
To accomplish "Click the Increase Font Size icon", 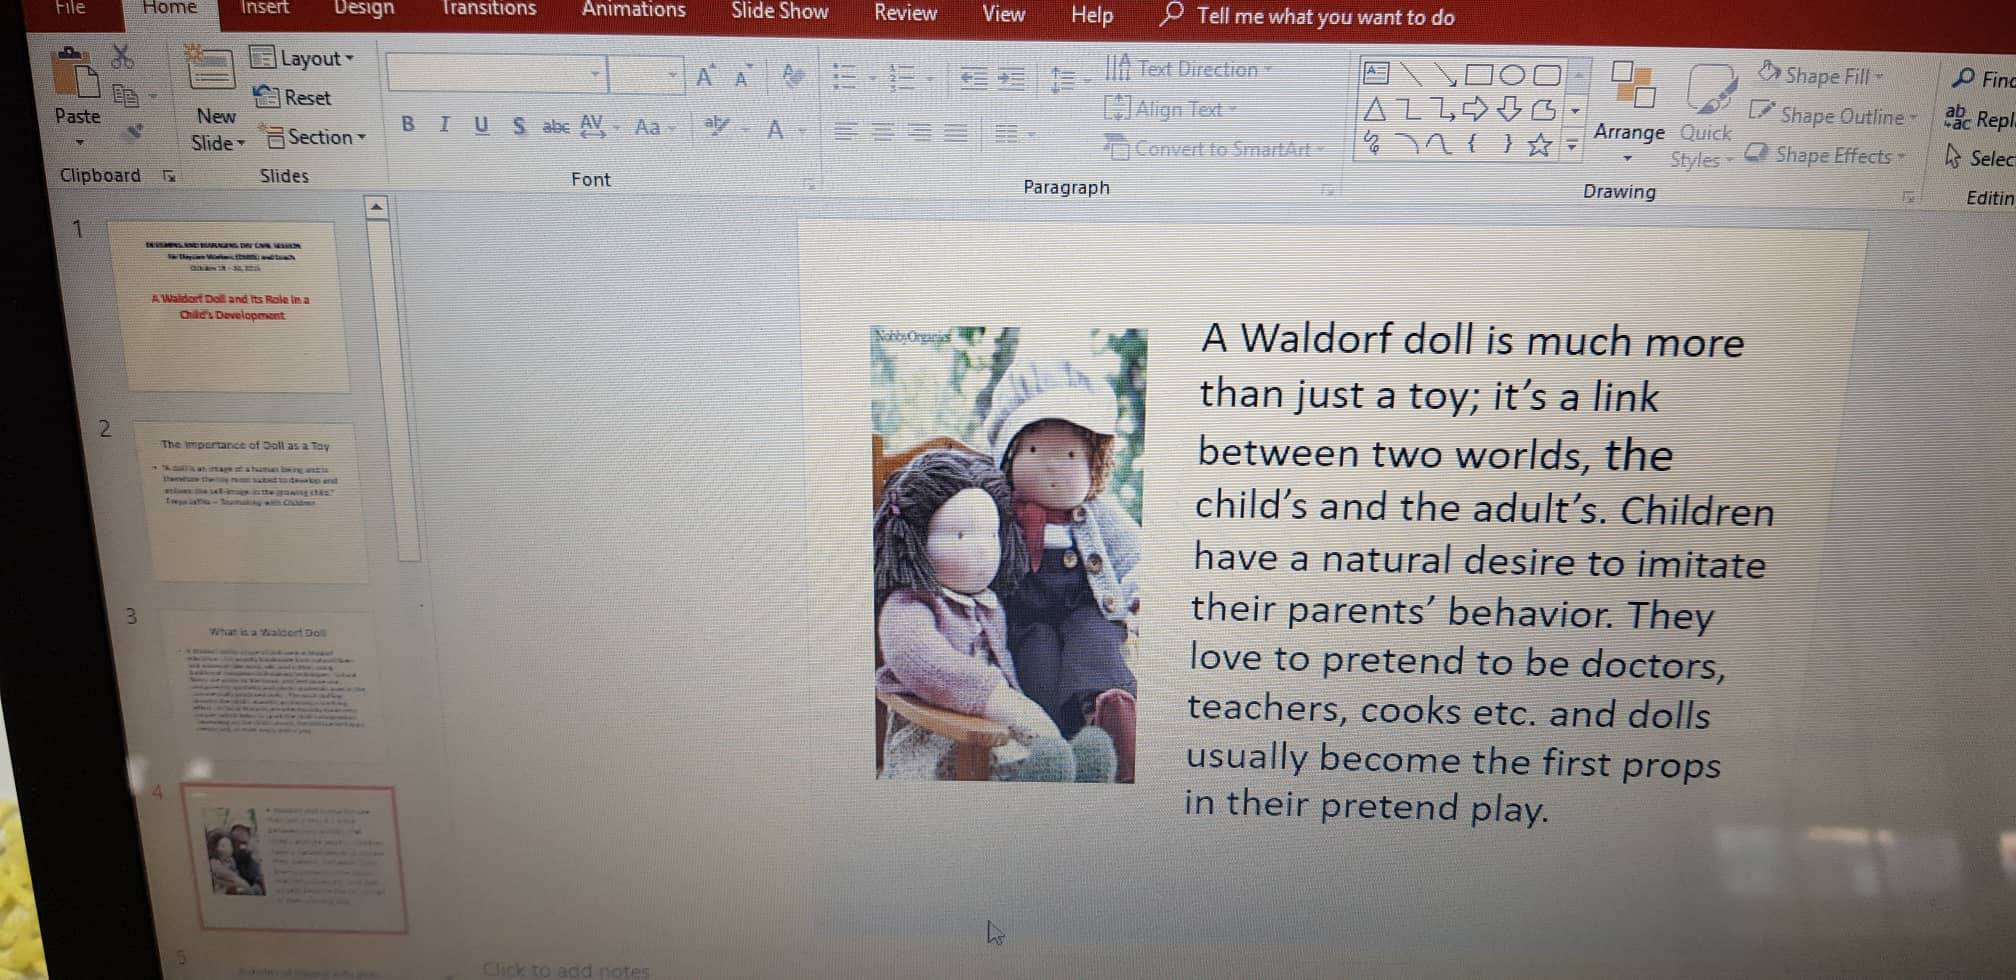I will [x=705, y=76].
